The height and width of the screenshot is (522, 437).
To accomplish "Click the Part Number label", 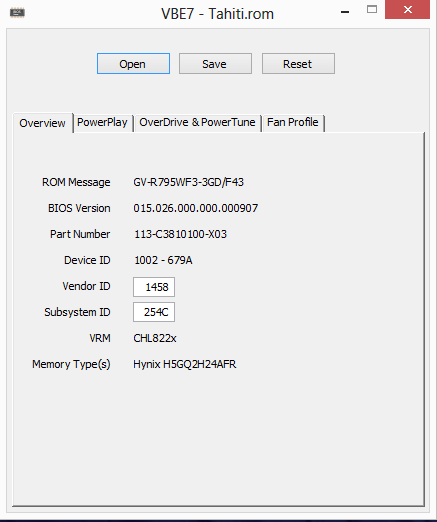I will point(80,234).
